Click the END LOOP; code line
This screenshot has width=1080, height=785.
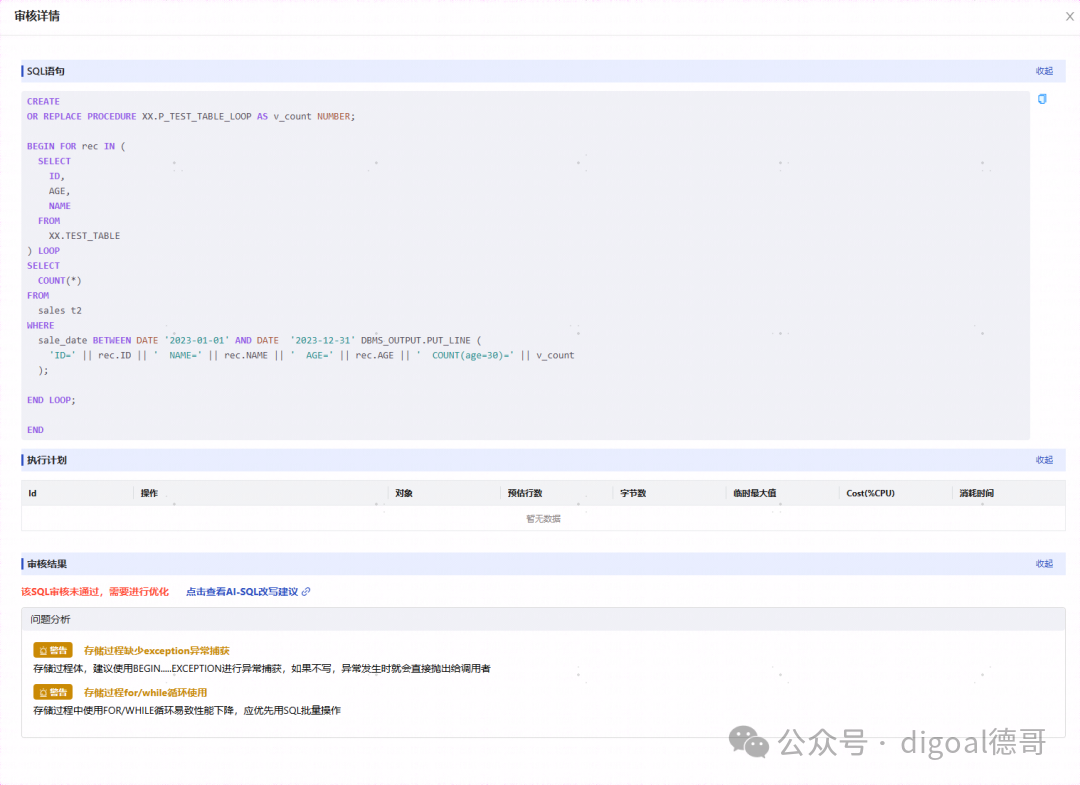click(51, 400)
